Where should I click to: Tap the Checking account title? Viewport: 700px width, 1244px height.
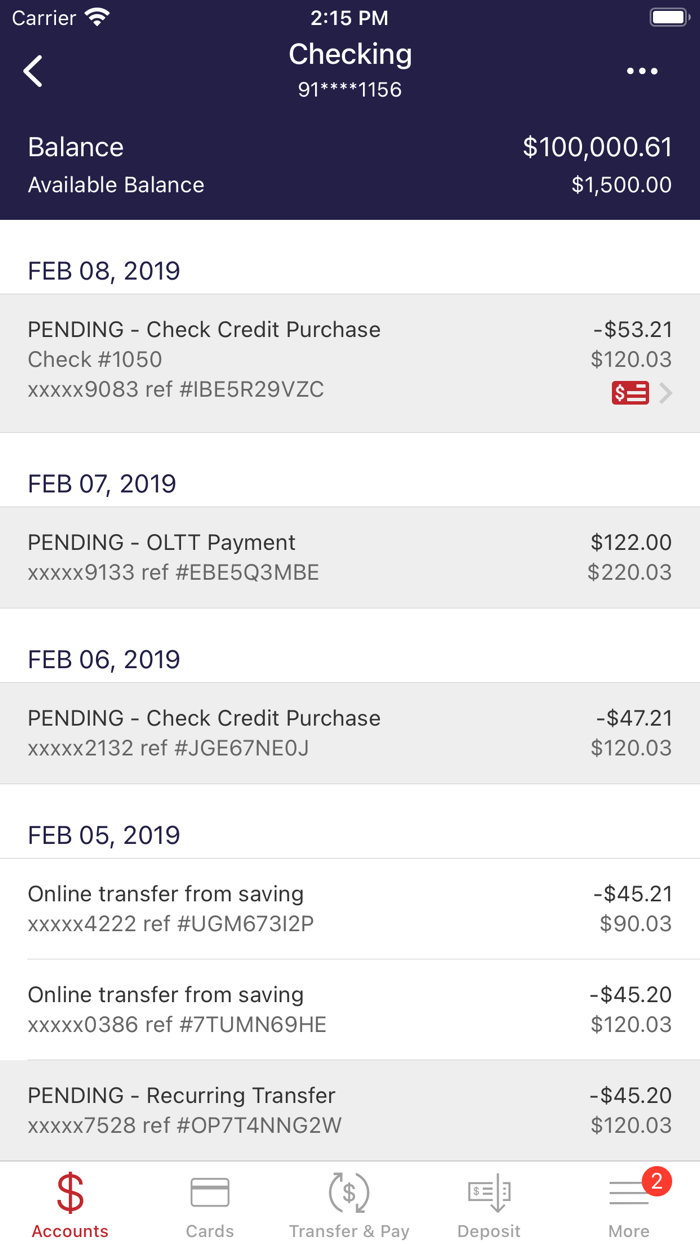coord(350,54)
